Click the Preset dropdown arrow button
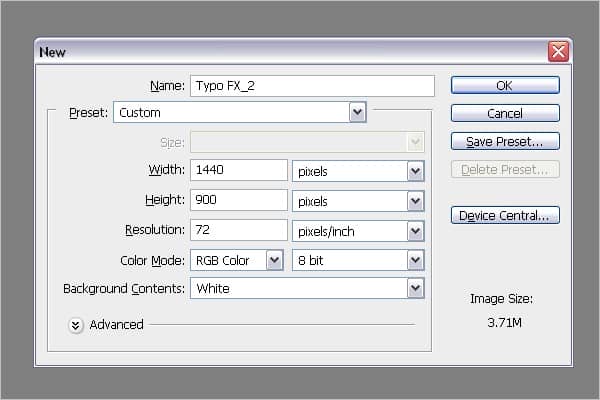The width and height of the screenshot is (600, 400). (x=358, y=112)
